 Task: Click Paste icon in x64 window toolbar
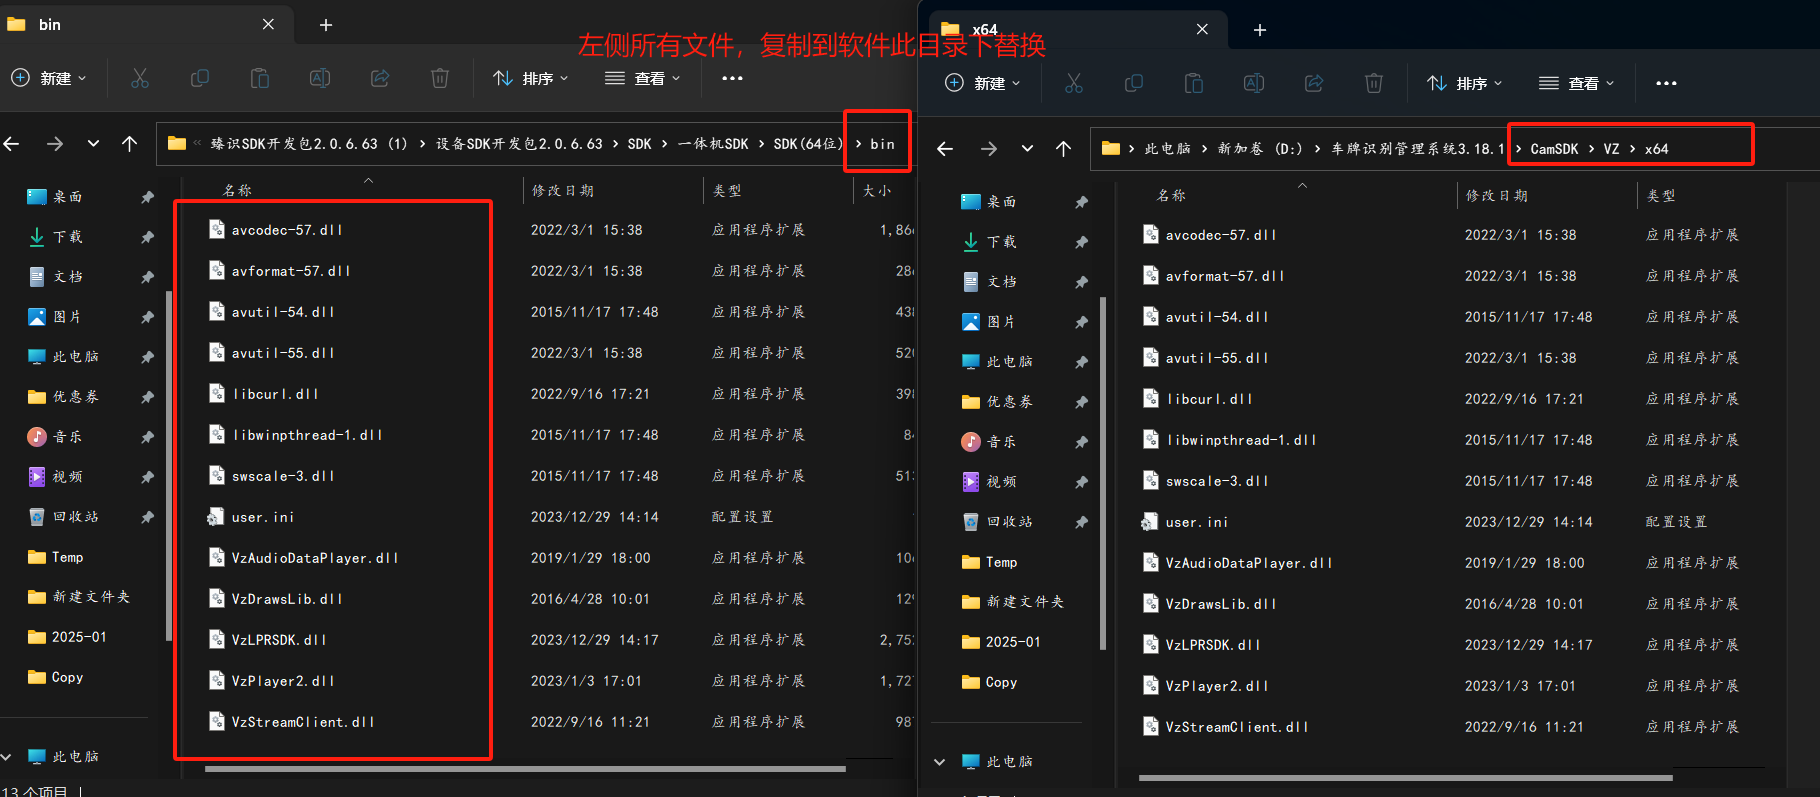point(1194,83)
